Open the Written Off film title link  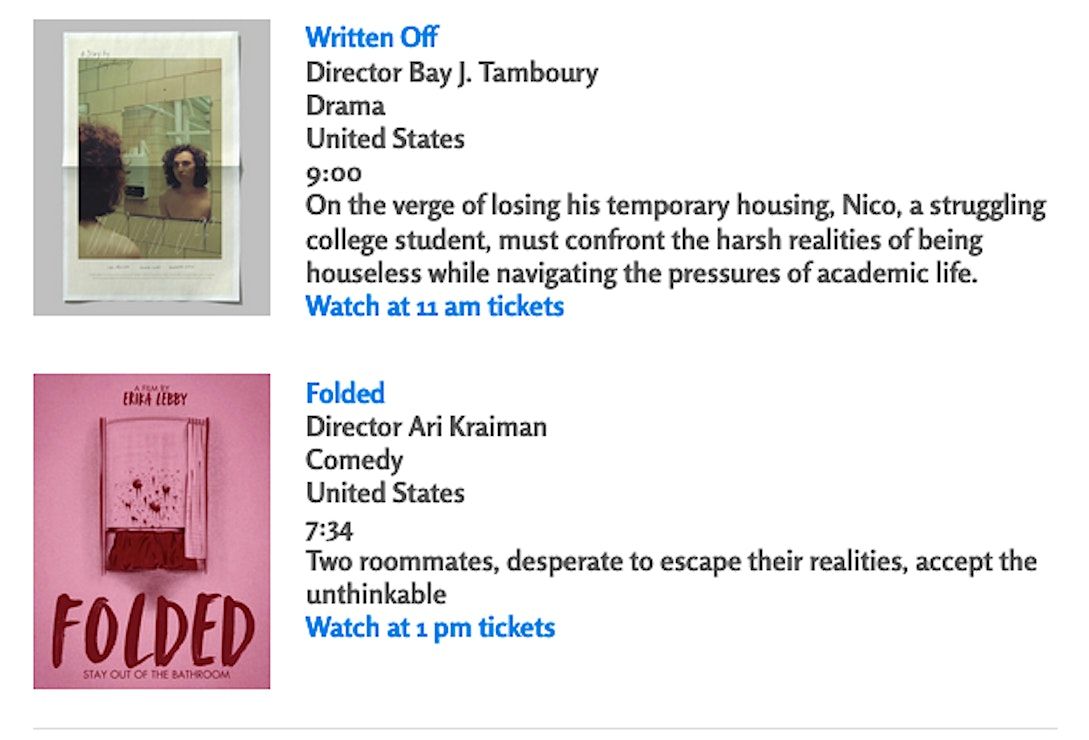click(371, 38)
